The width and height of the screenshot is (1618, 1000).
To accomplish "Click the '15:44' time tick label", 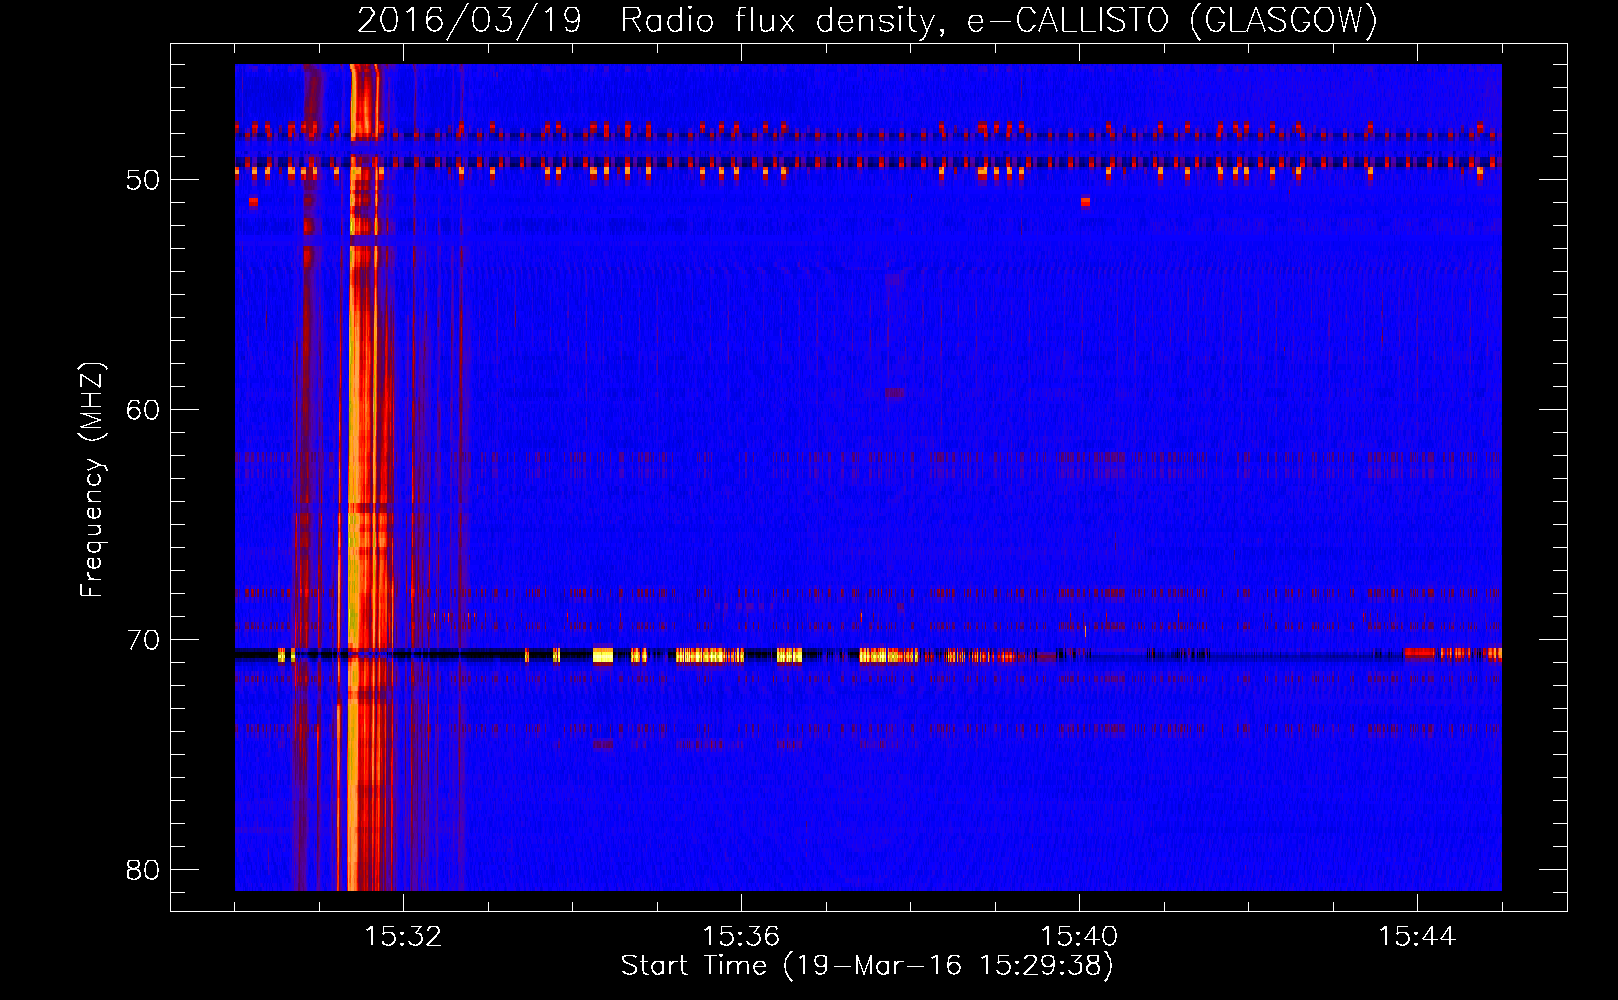I will tap(1417, 936).
